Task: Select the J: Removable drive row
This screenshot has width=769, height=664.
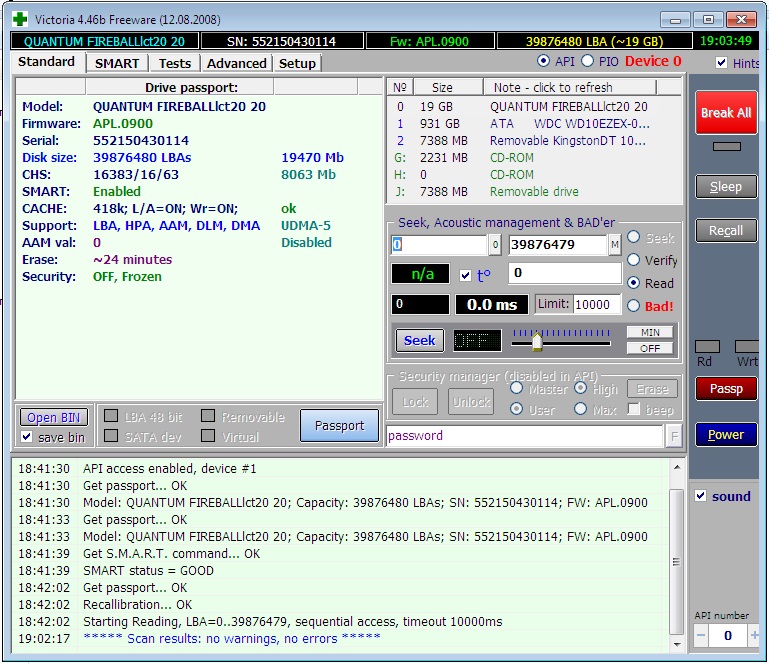Action: pyautogui.click(x=535, y=192)
